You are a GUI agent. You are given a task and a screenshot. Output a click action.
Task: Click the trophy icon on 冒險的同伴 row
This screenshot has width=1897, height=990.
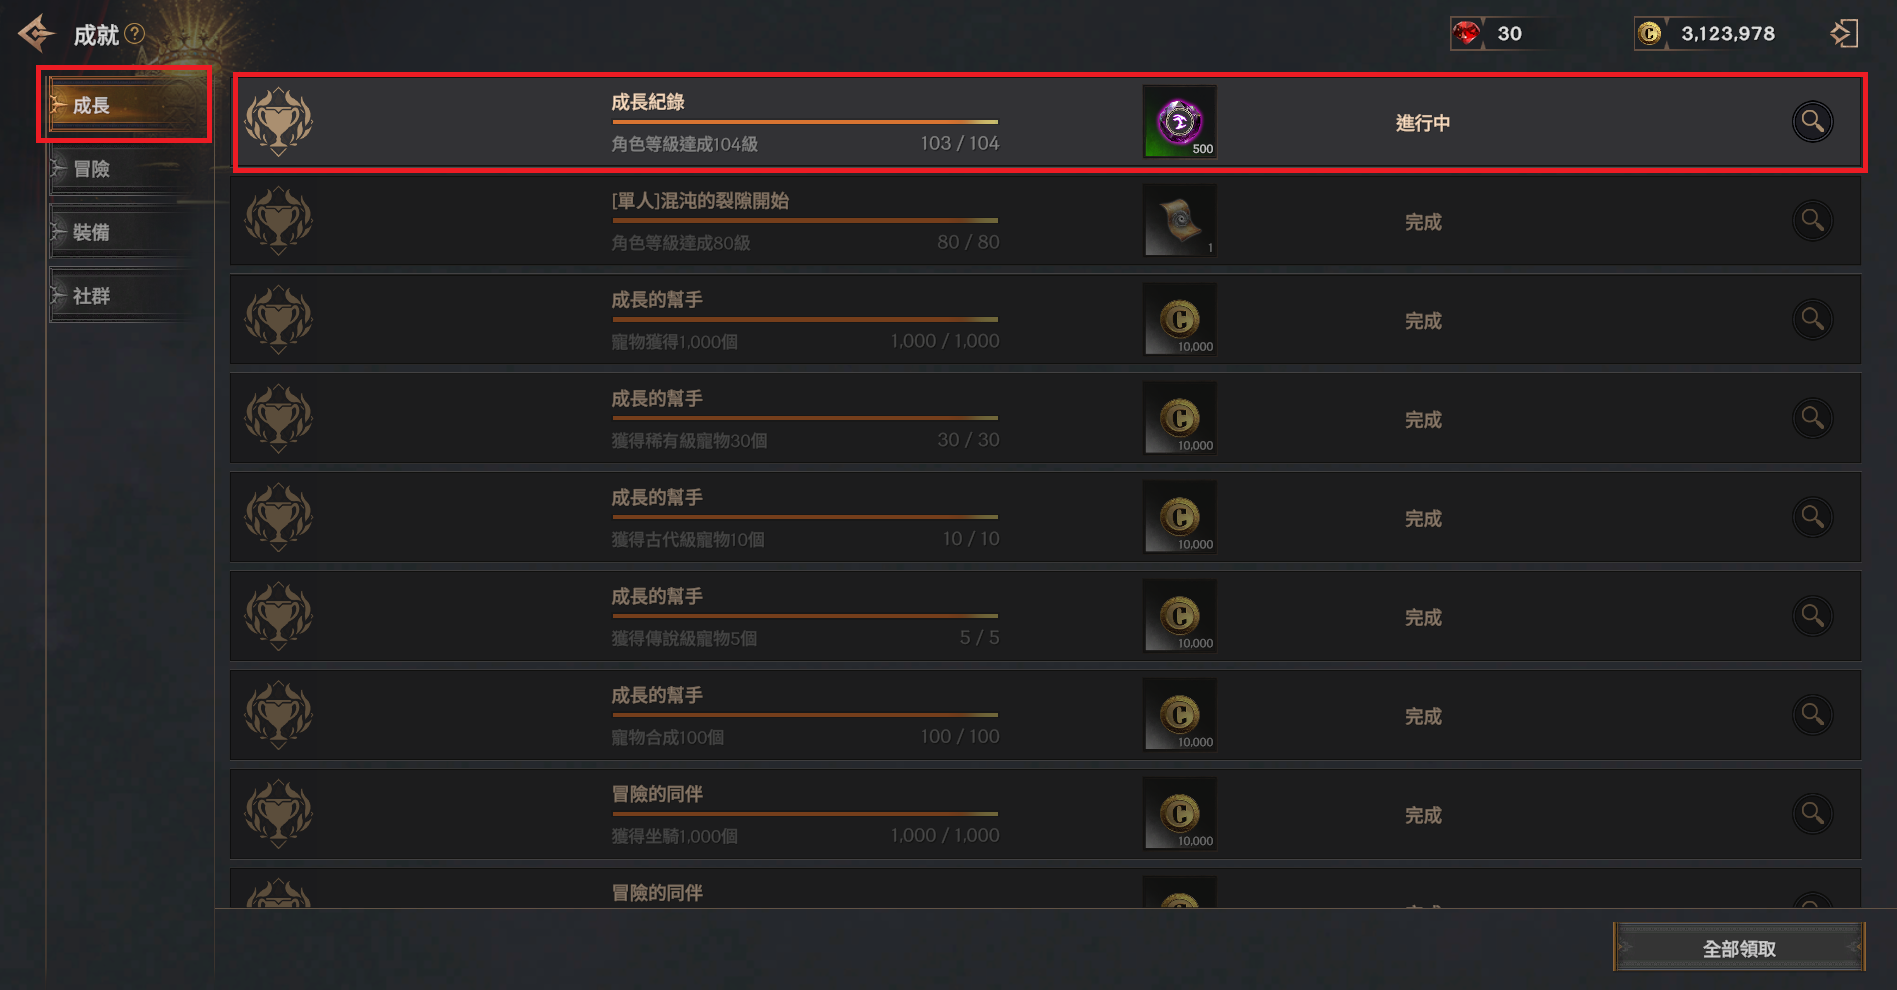[279, 814]
